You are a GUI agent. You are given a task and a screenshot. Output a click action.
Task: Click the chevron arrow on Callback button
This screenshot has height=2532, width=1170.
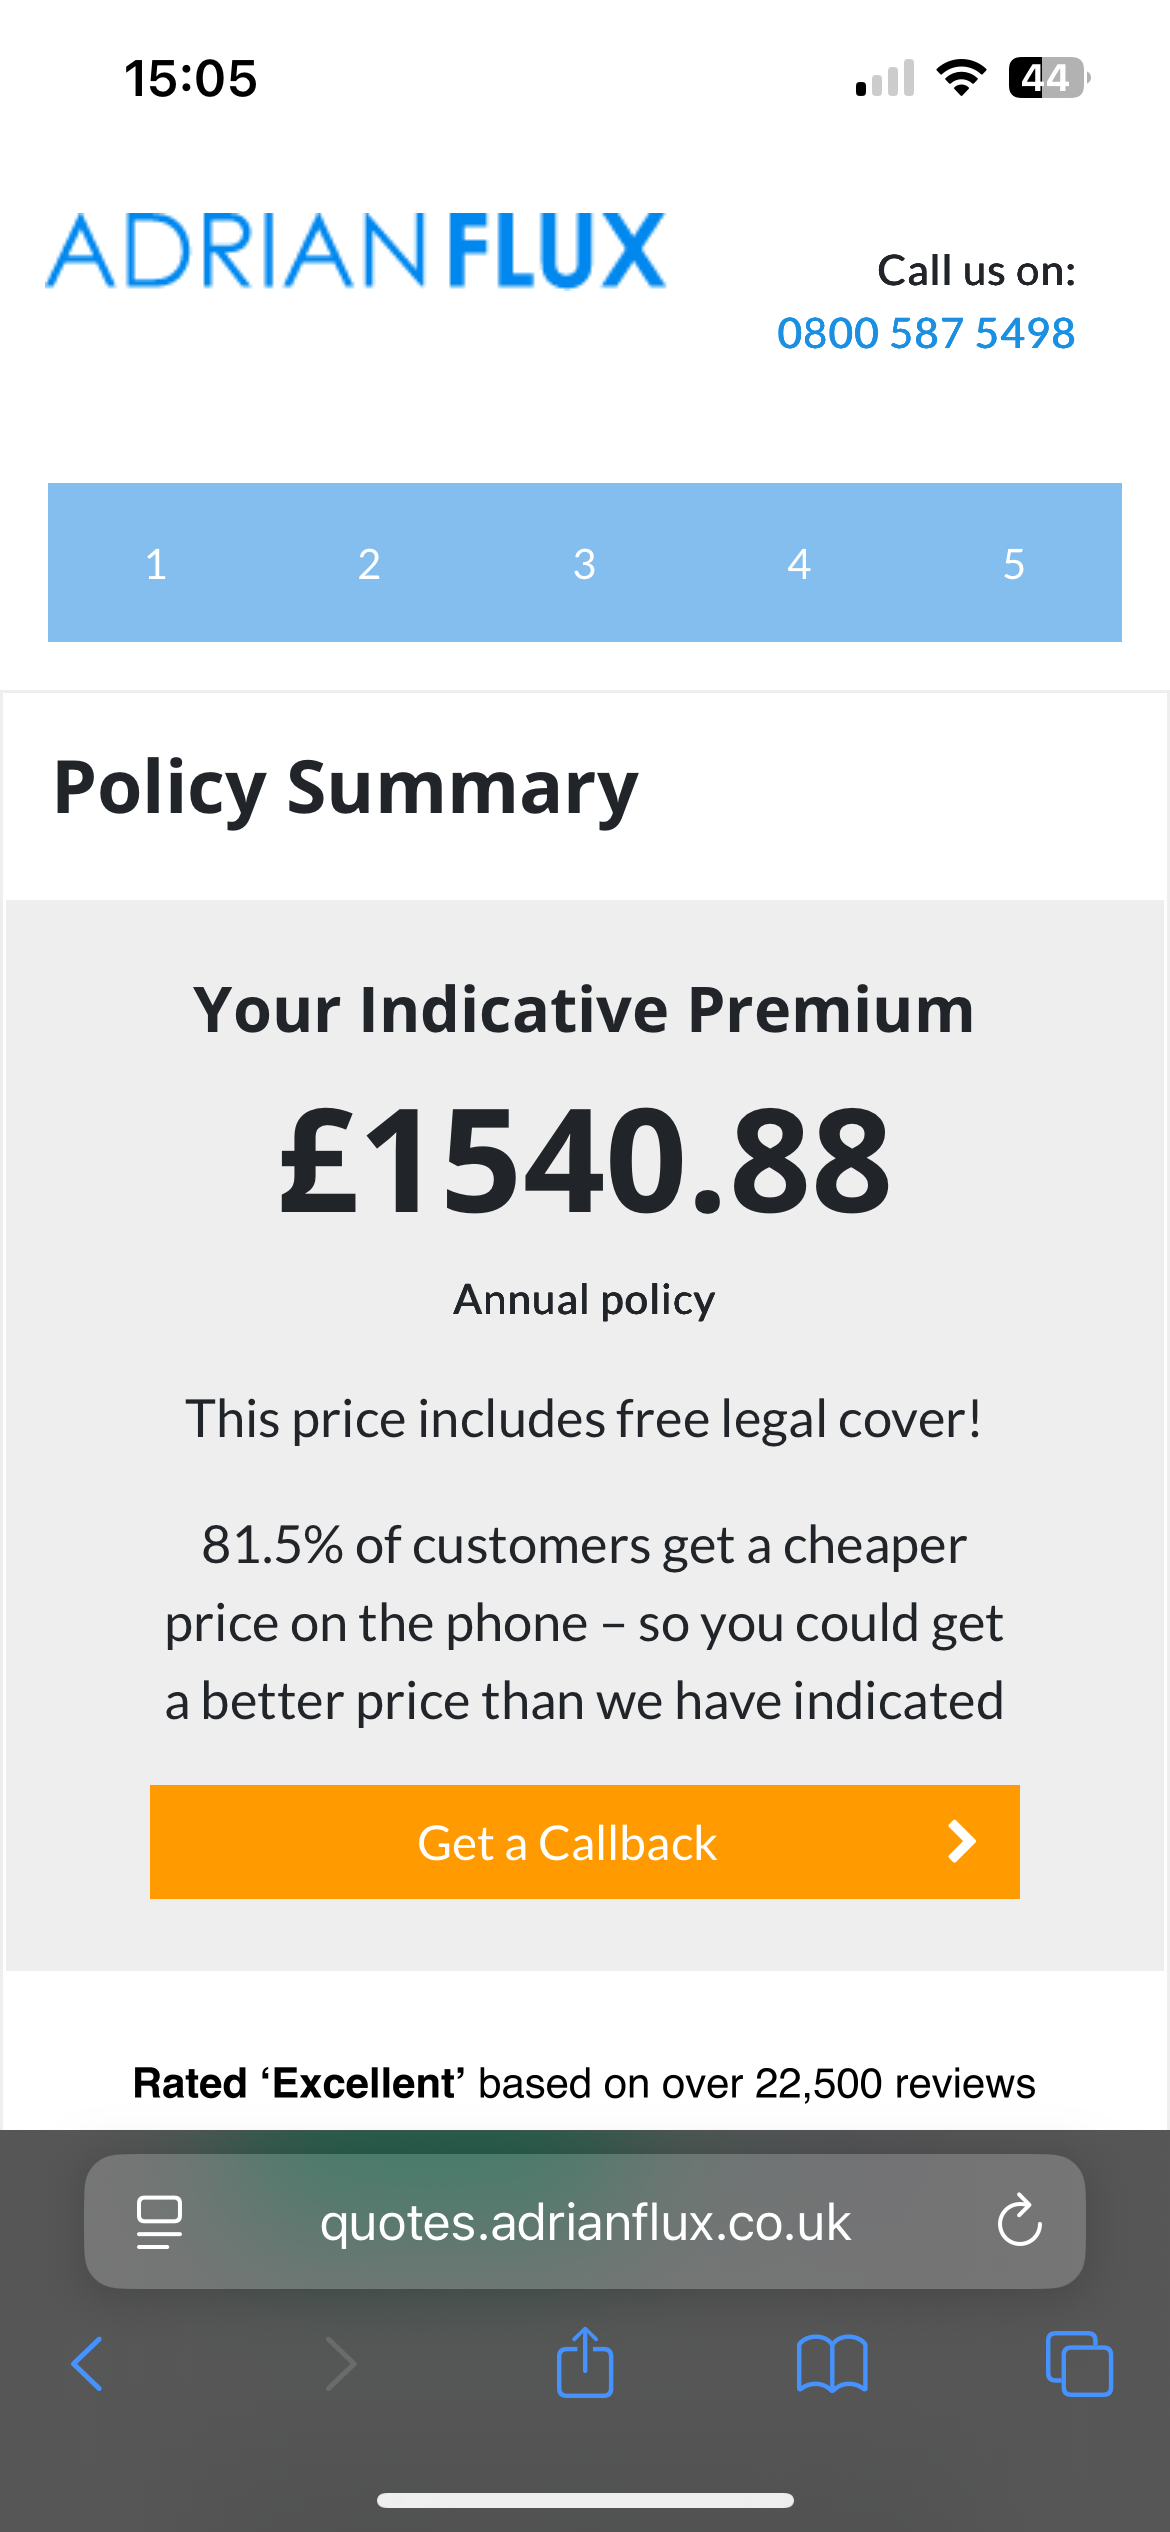(x=961, y=1841)
